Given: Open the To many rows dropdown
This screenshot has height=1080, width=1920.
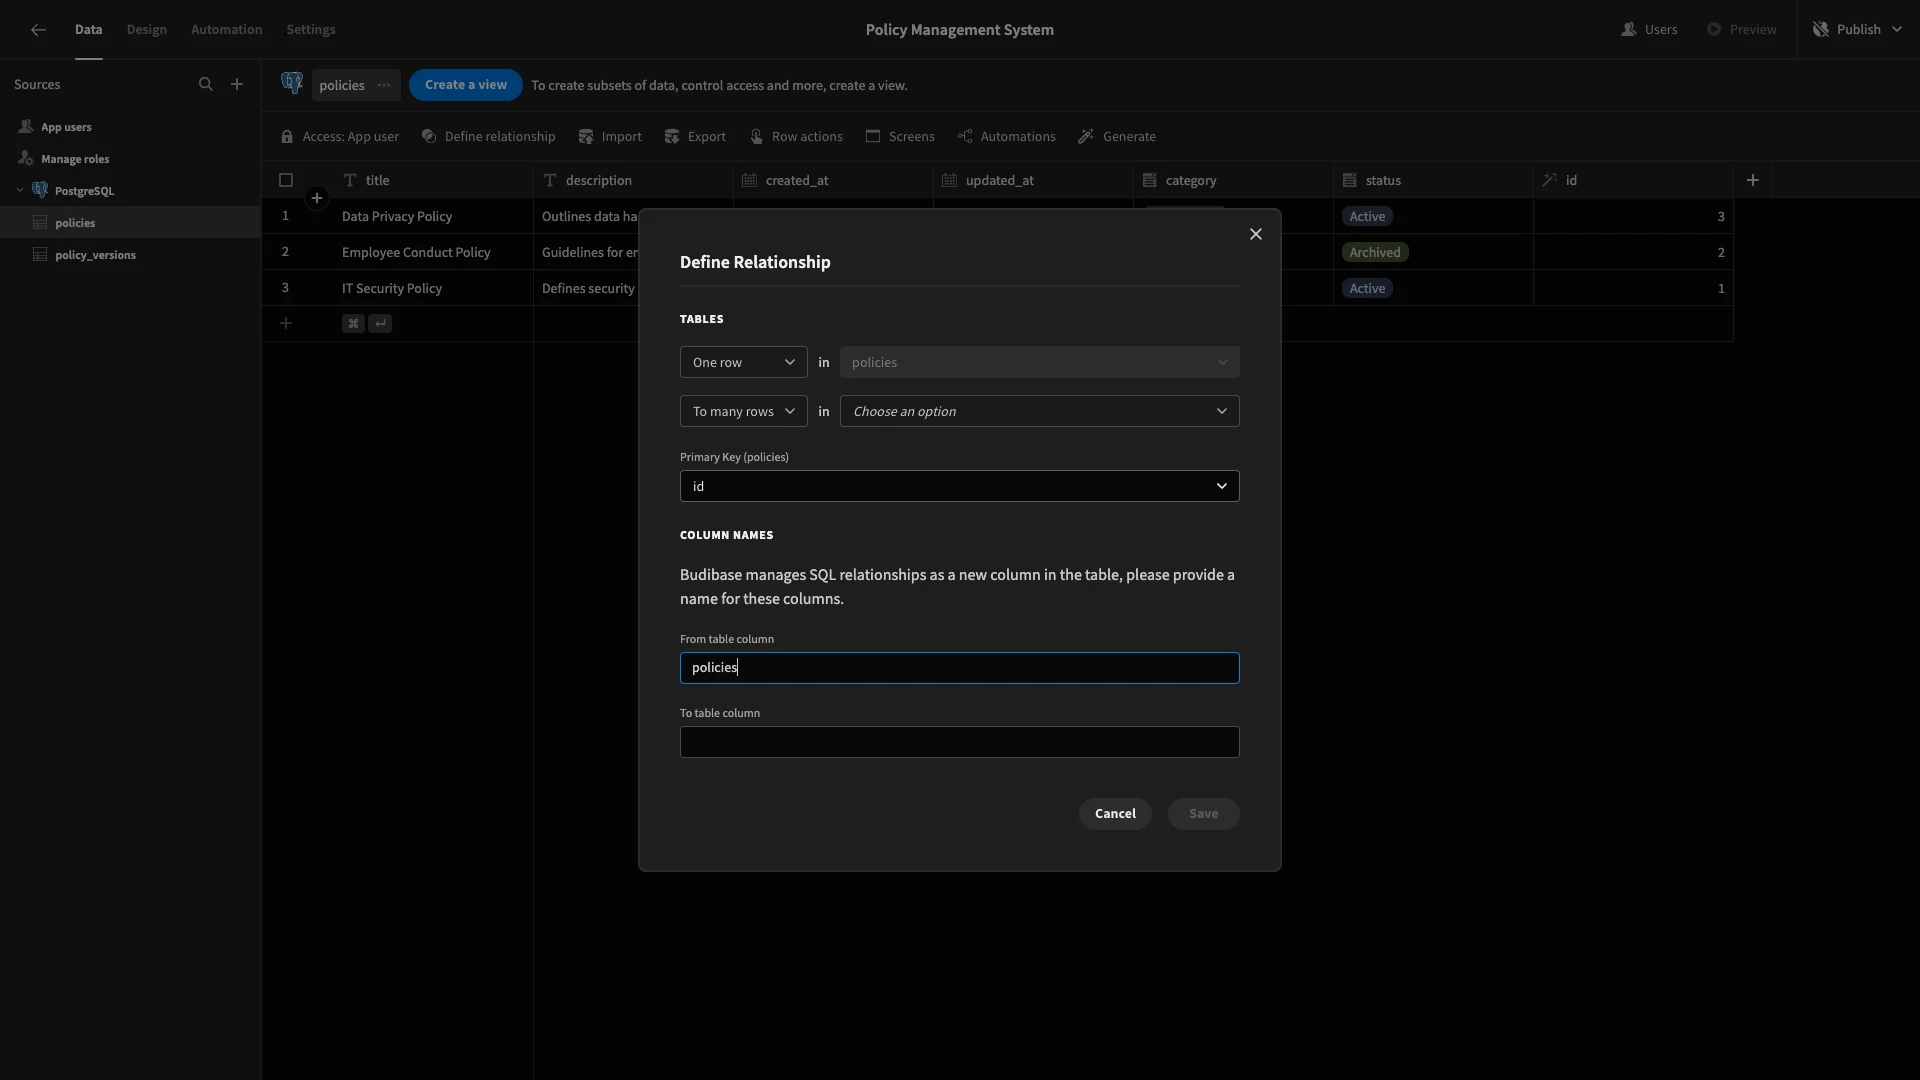Looking at the screenshot, I should tap(743, 412).
